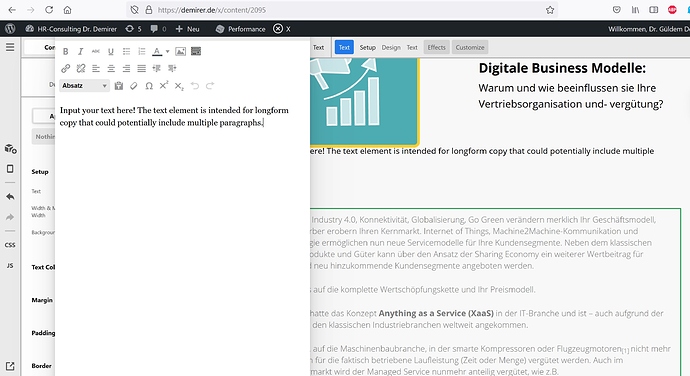
Task: View the 5 pending updates
Action: (133, 29)
